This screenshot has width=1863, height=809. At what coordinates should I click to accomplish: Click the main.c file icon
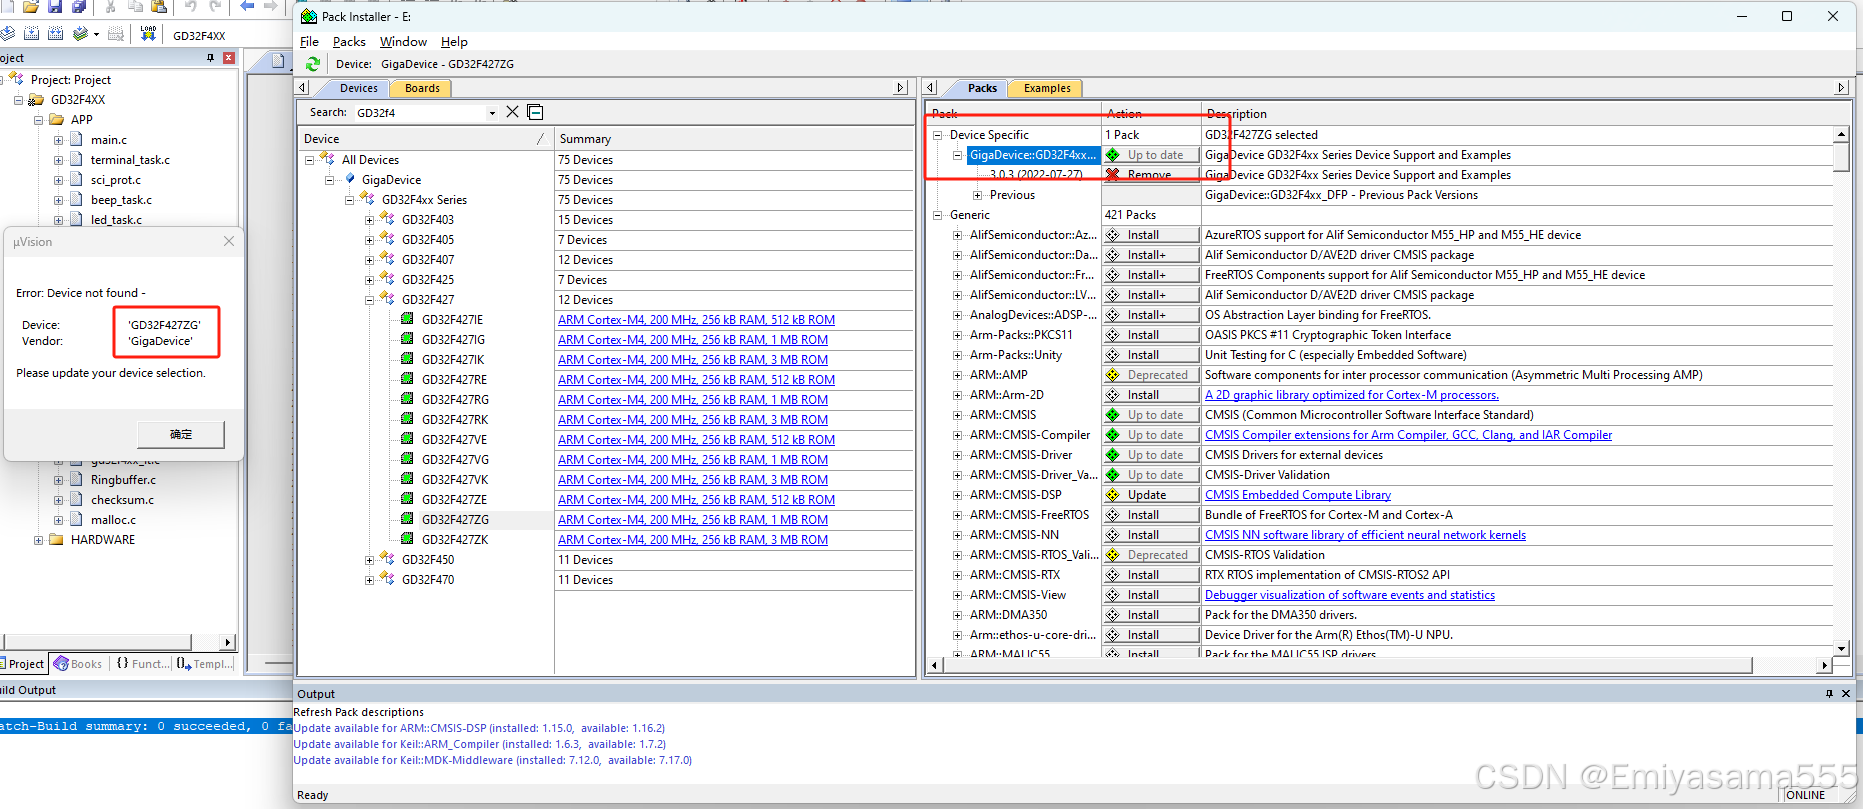[76, 139]
